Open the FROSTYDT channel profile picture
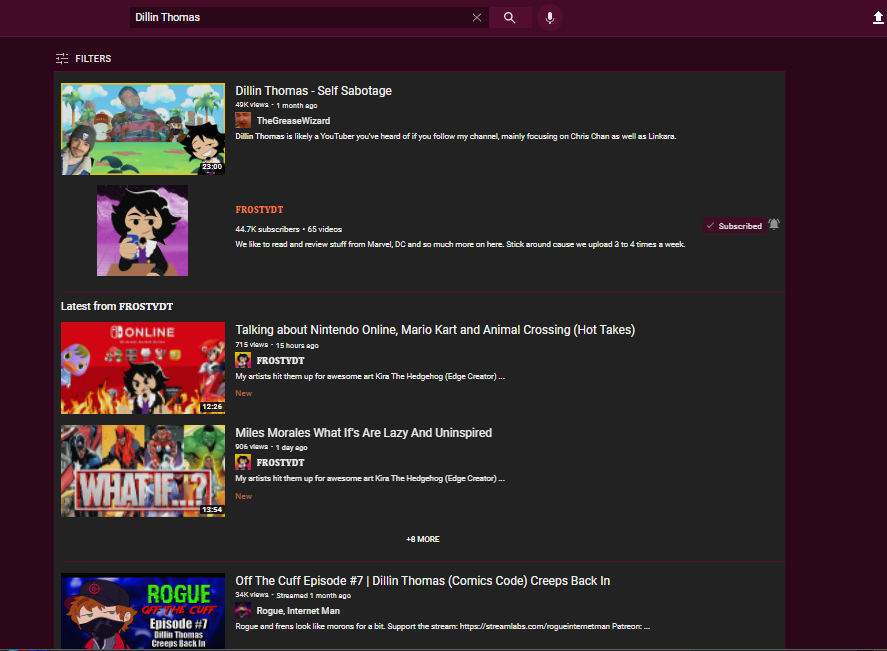Screen dimensions: 887x651 [143, 230]
